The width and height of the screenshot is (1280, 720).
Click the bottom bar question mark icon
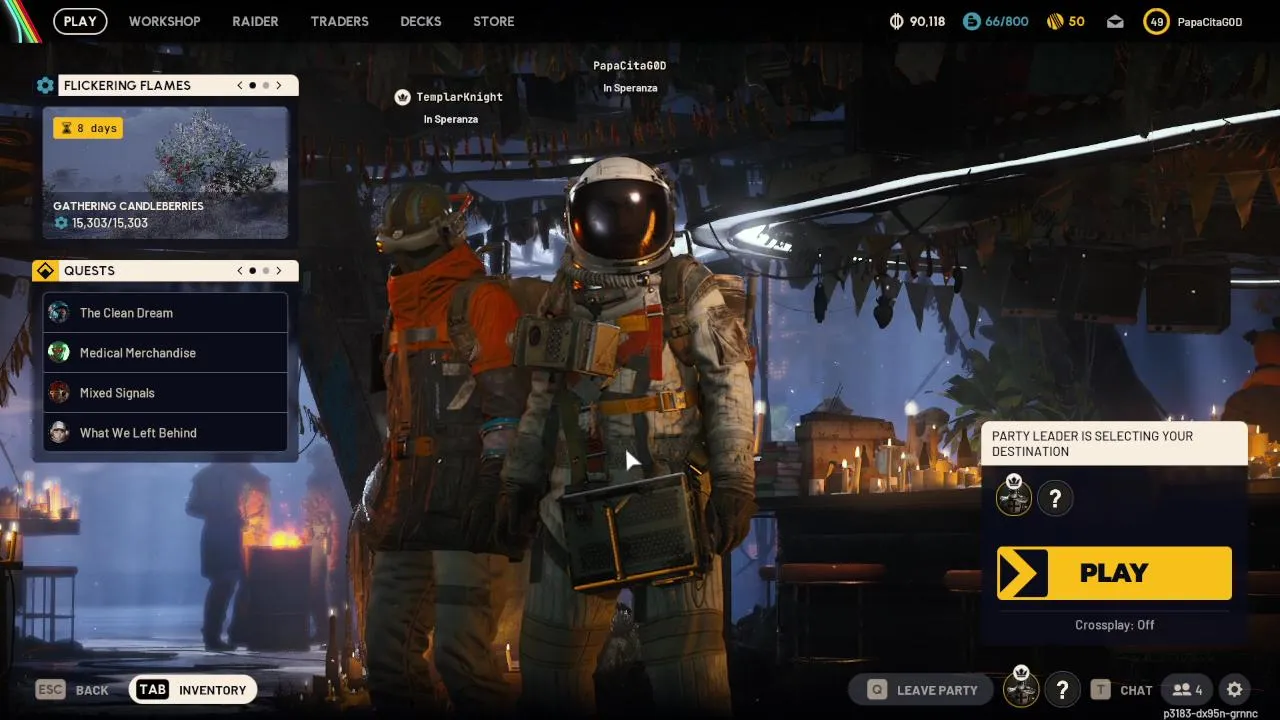tap(1062, 690)
